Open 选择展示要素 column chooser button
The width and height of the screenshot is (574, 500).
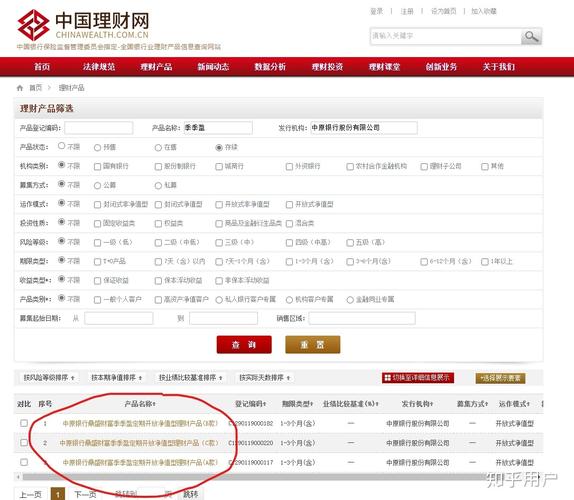click(x=500, y=378)
